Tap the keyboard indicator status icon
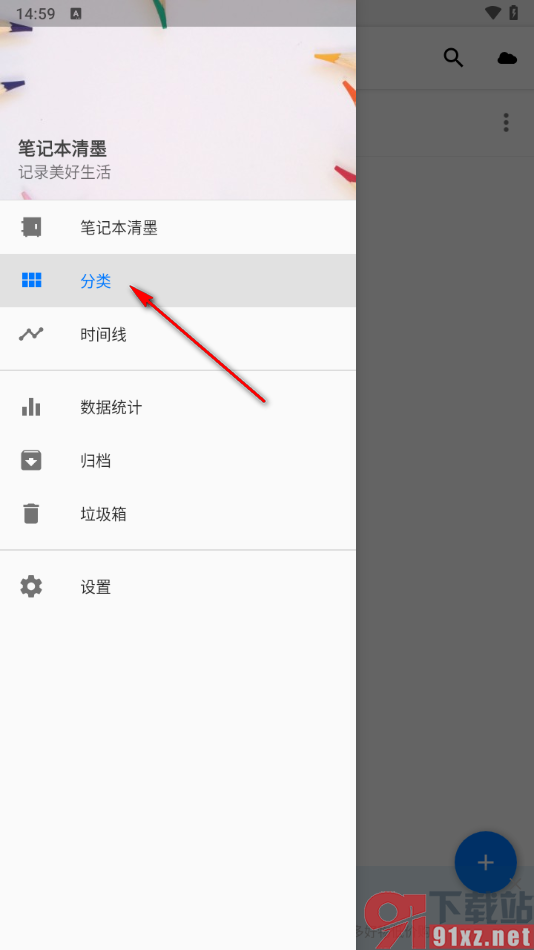The image size is (534, 950). (76, 13)
